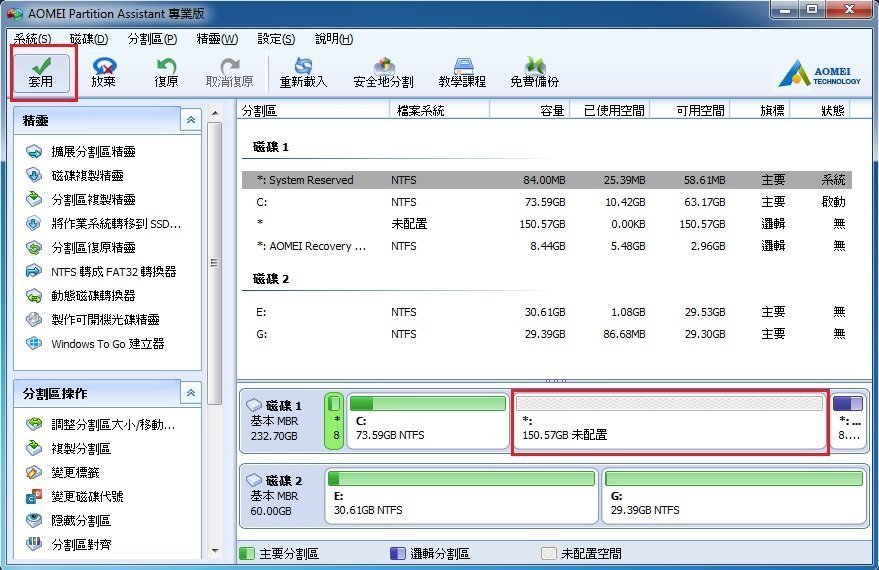Click the E: 30.61GB NTFS disk block

pyautogui.click(x=461, y=497)
